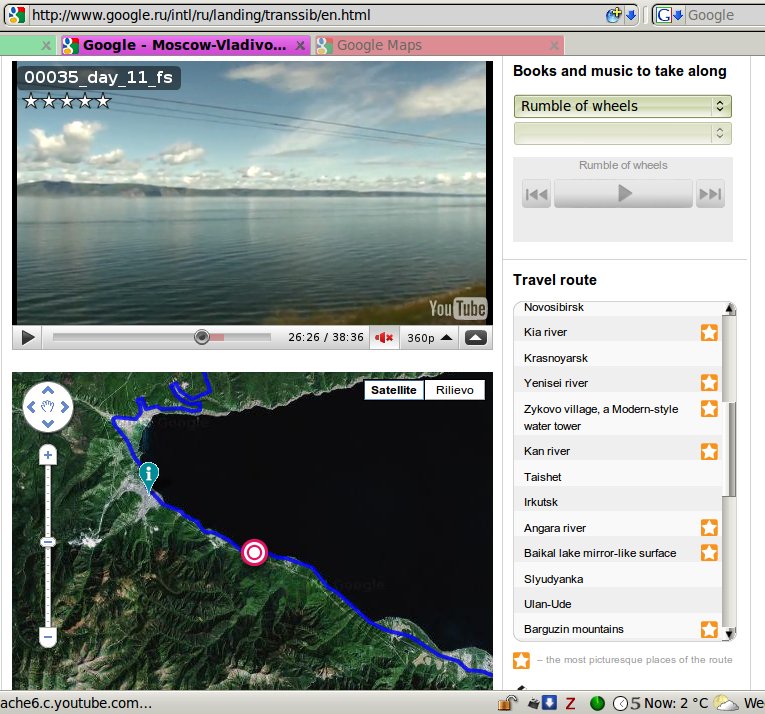This screenshot has height=714, width=765.
Task: Click route list scrollbar down arrow
Action: coord(729,634)
